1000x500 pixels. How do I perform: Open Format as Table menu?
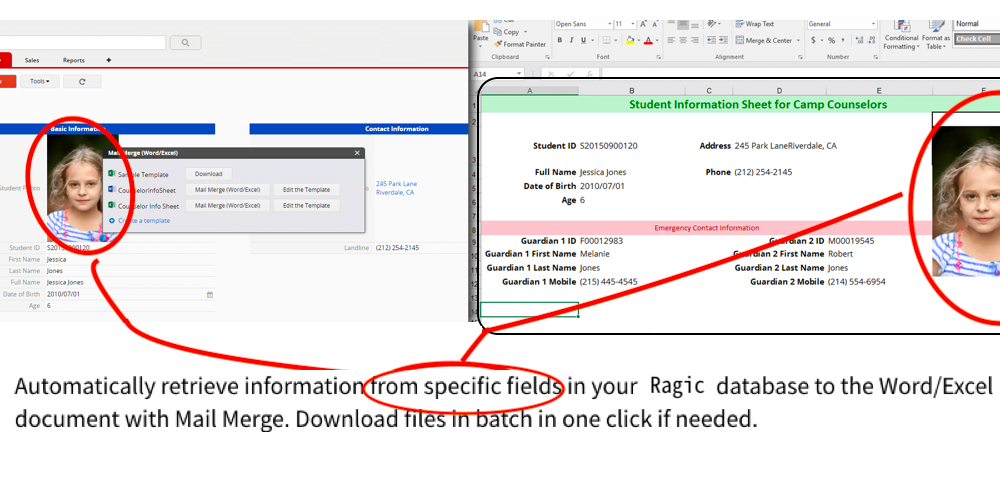tap(936, 35)
